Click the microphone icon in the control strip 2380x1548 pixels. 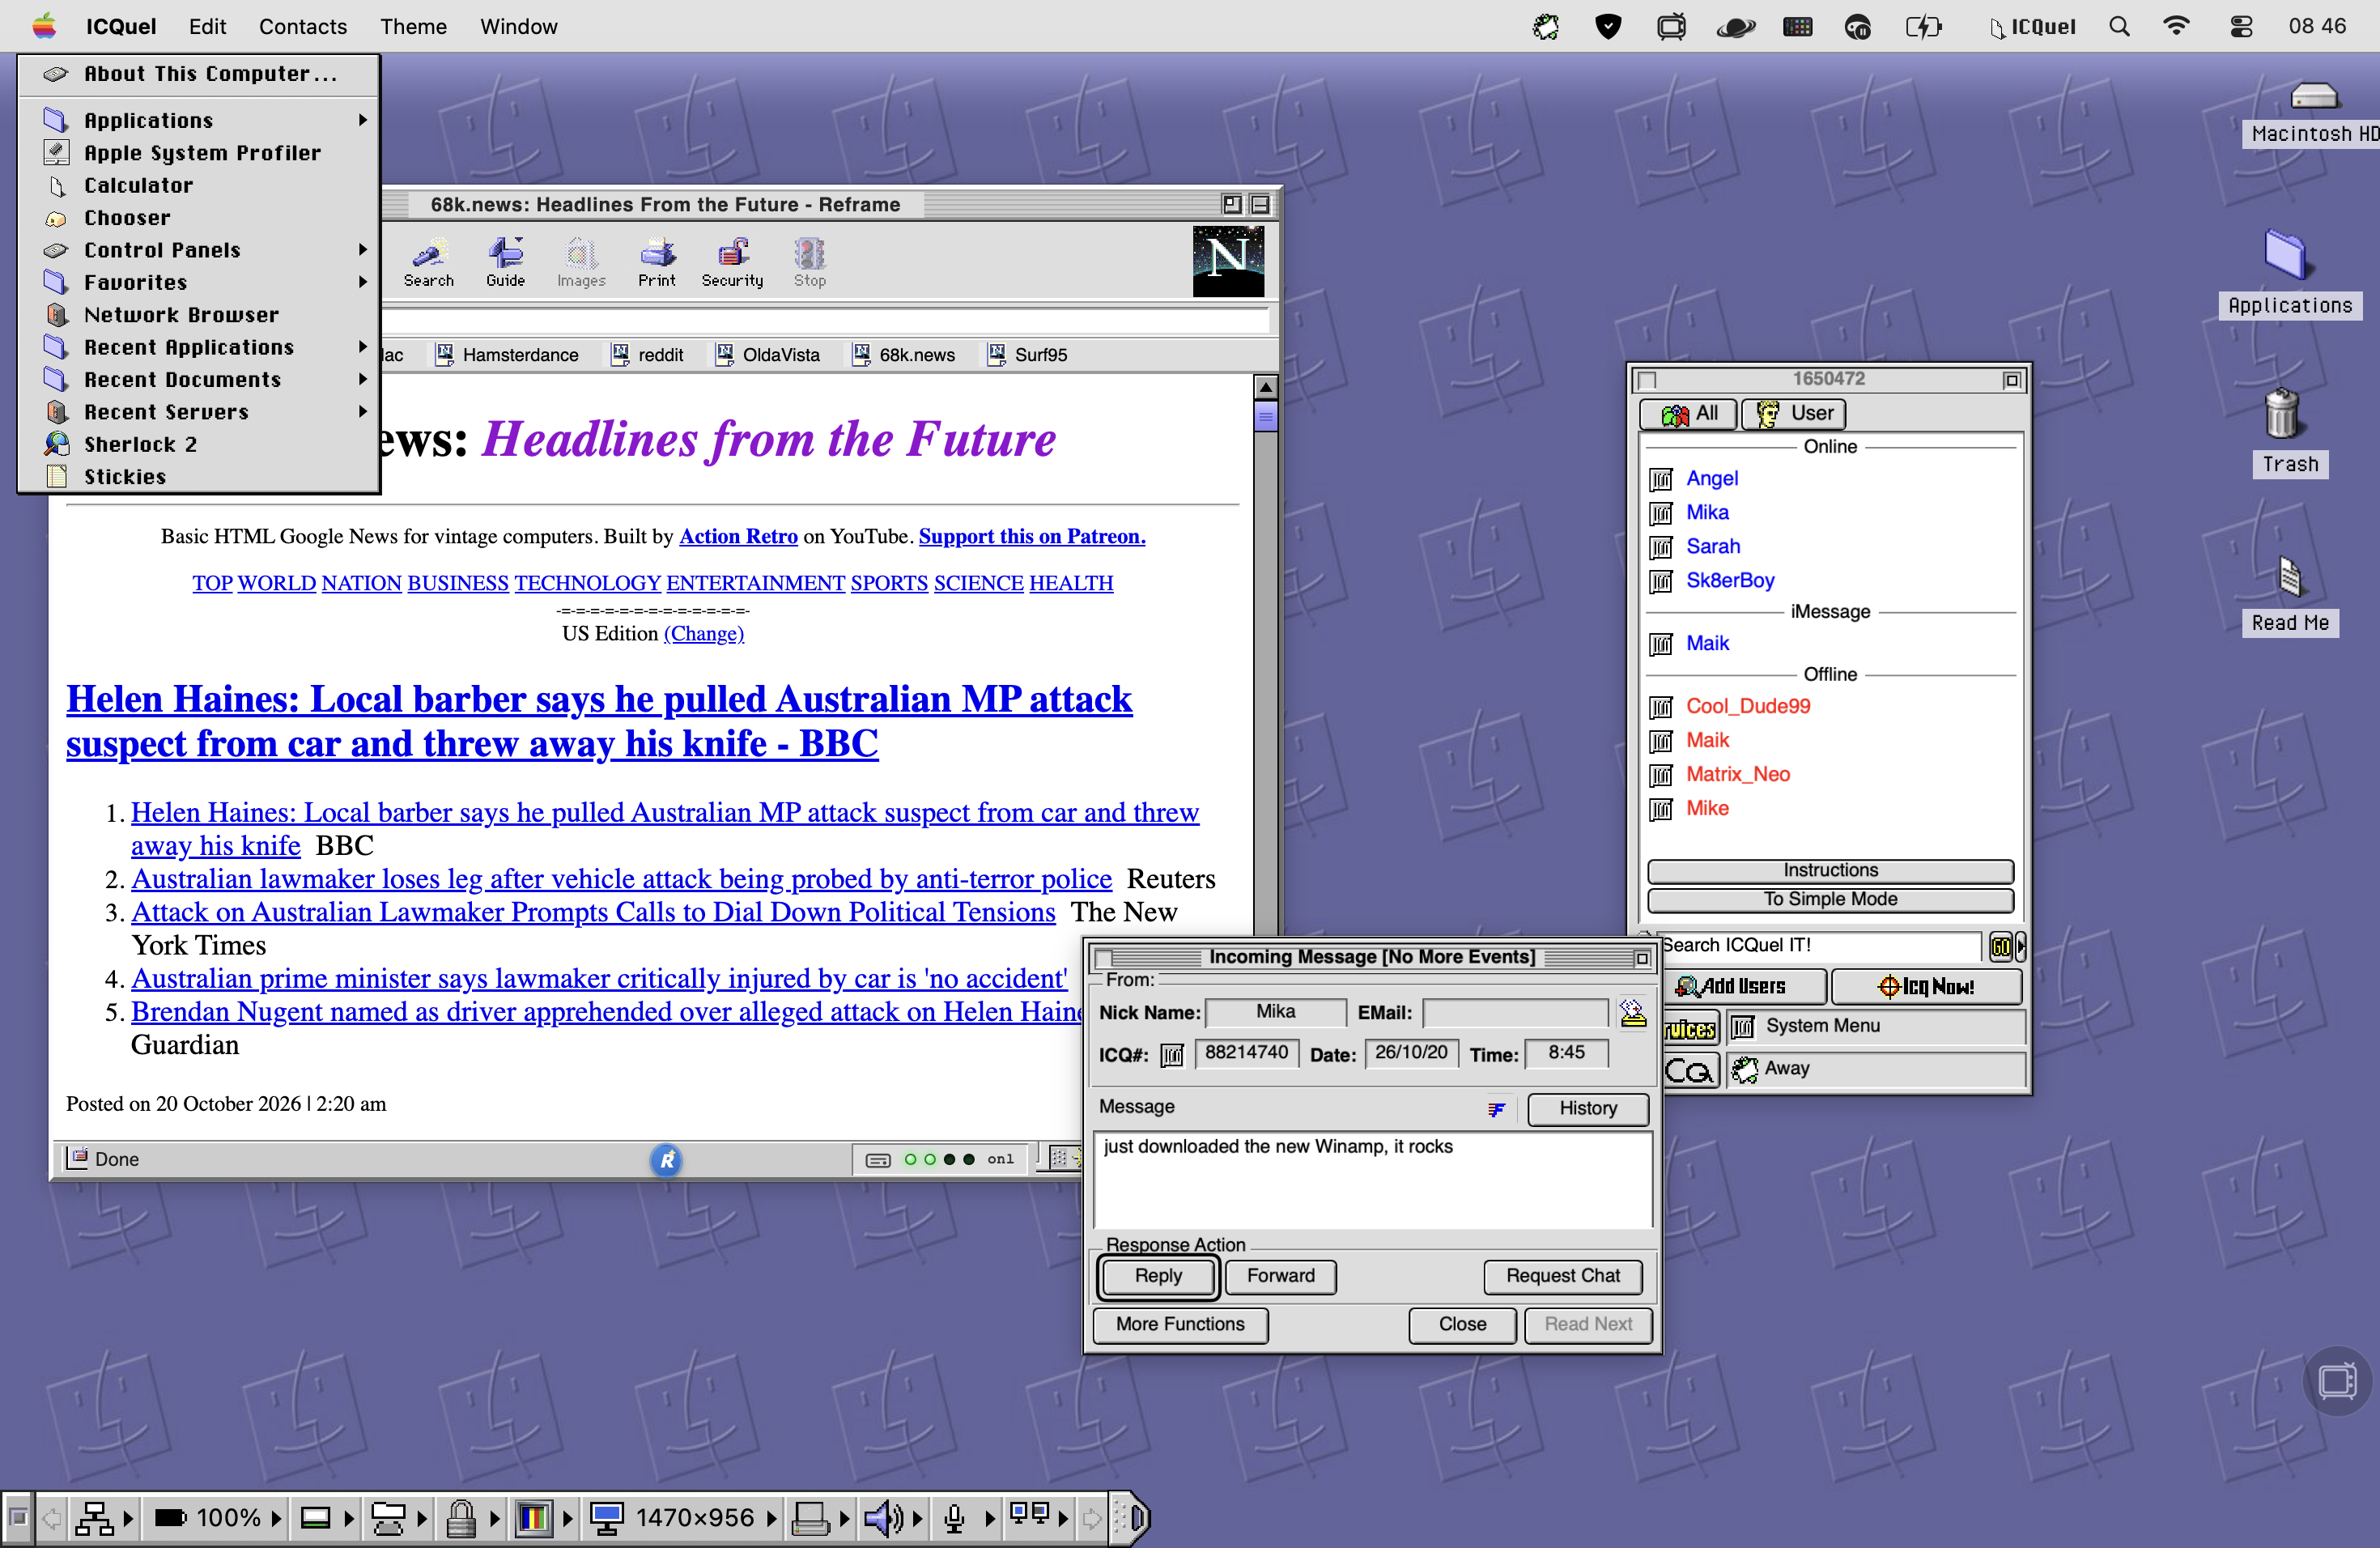tap(954, 1519)
